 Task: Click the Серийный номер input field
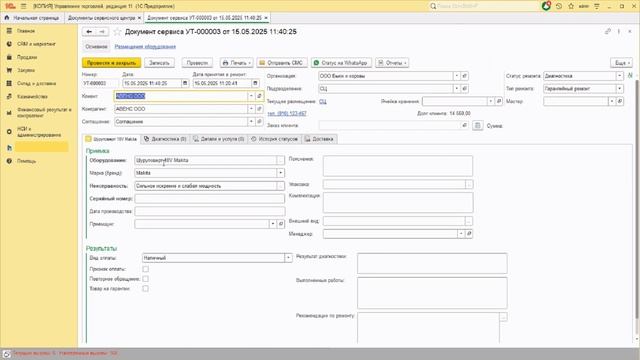[210, 199]
